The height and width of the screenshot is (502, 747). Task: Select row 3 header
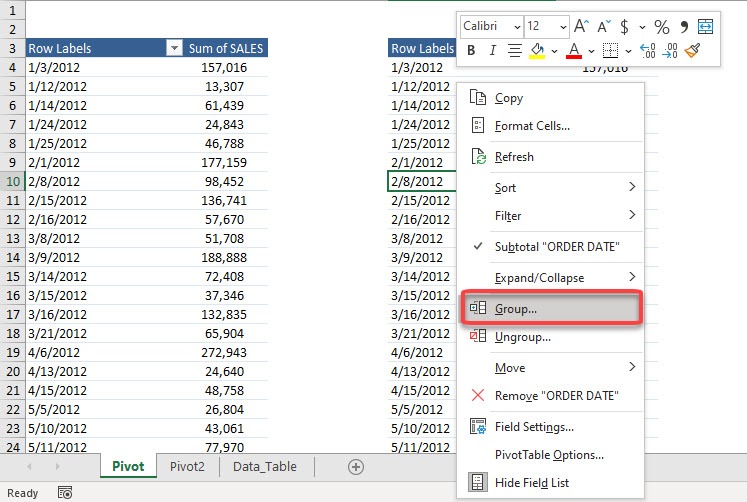tap(12, 48)
